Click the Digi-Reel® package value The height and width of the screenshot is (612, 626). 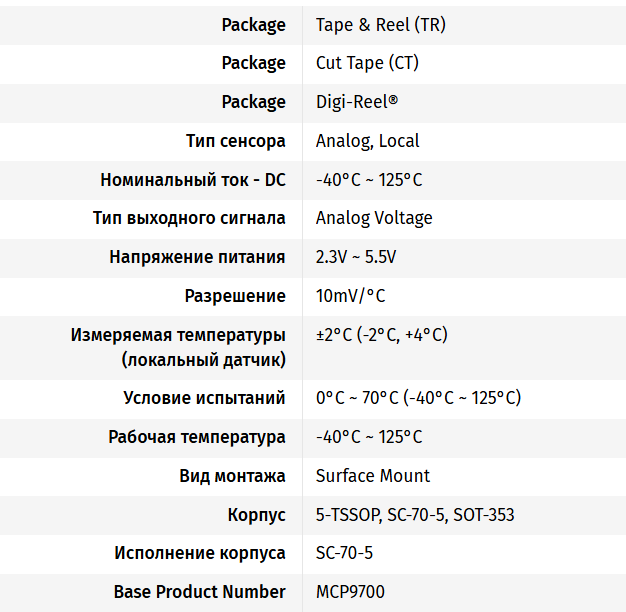click(357, 102)
